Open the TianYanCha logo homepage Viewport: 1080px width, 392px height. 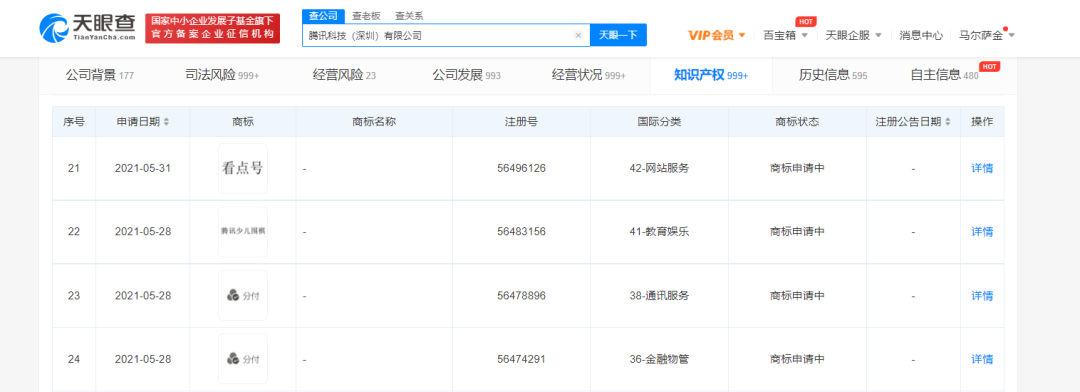(x=87, y=28)
